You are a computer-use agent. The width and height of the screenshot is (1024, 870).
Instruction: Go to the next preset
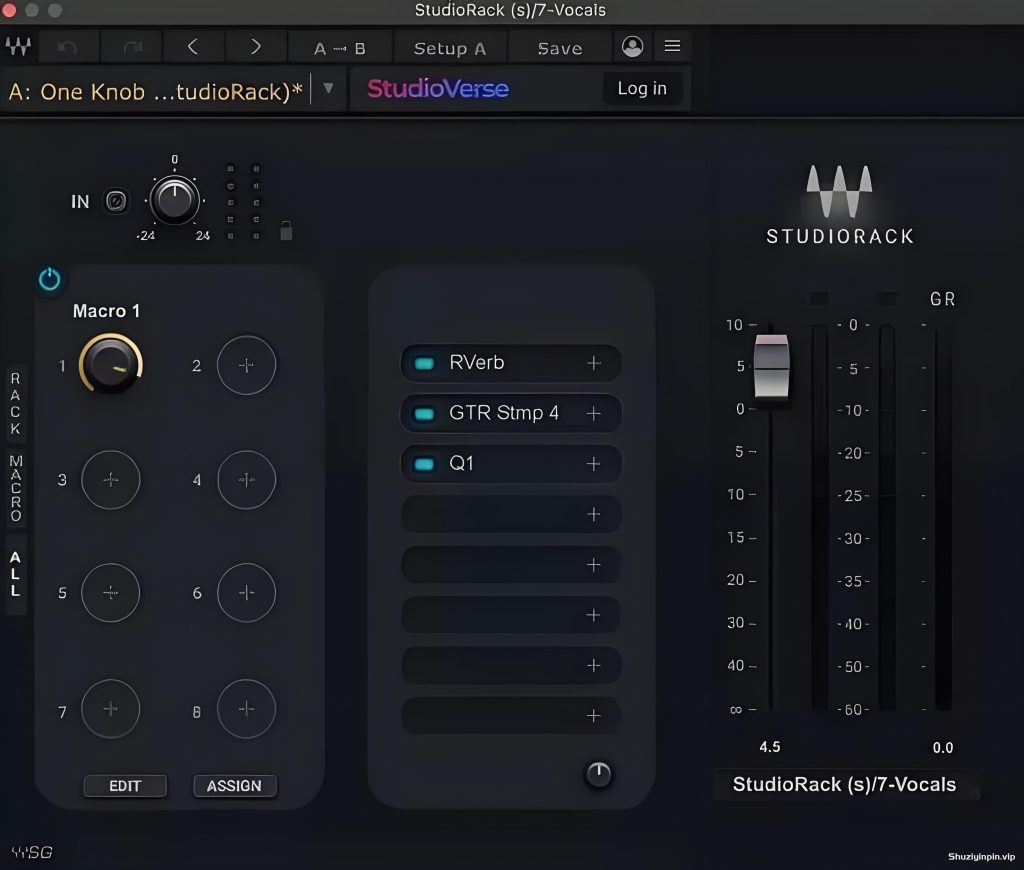(255, 47)
